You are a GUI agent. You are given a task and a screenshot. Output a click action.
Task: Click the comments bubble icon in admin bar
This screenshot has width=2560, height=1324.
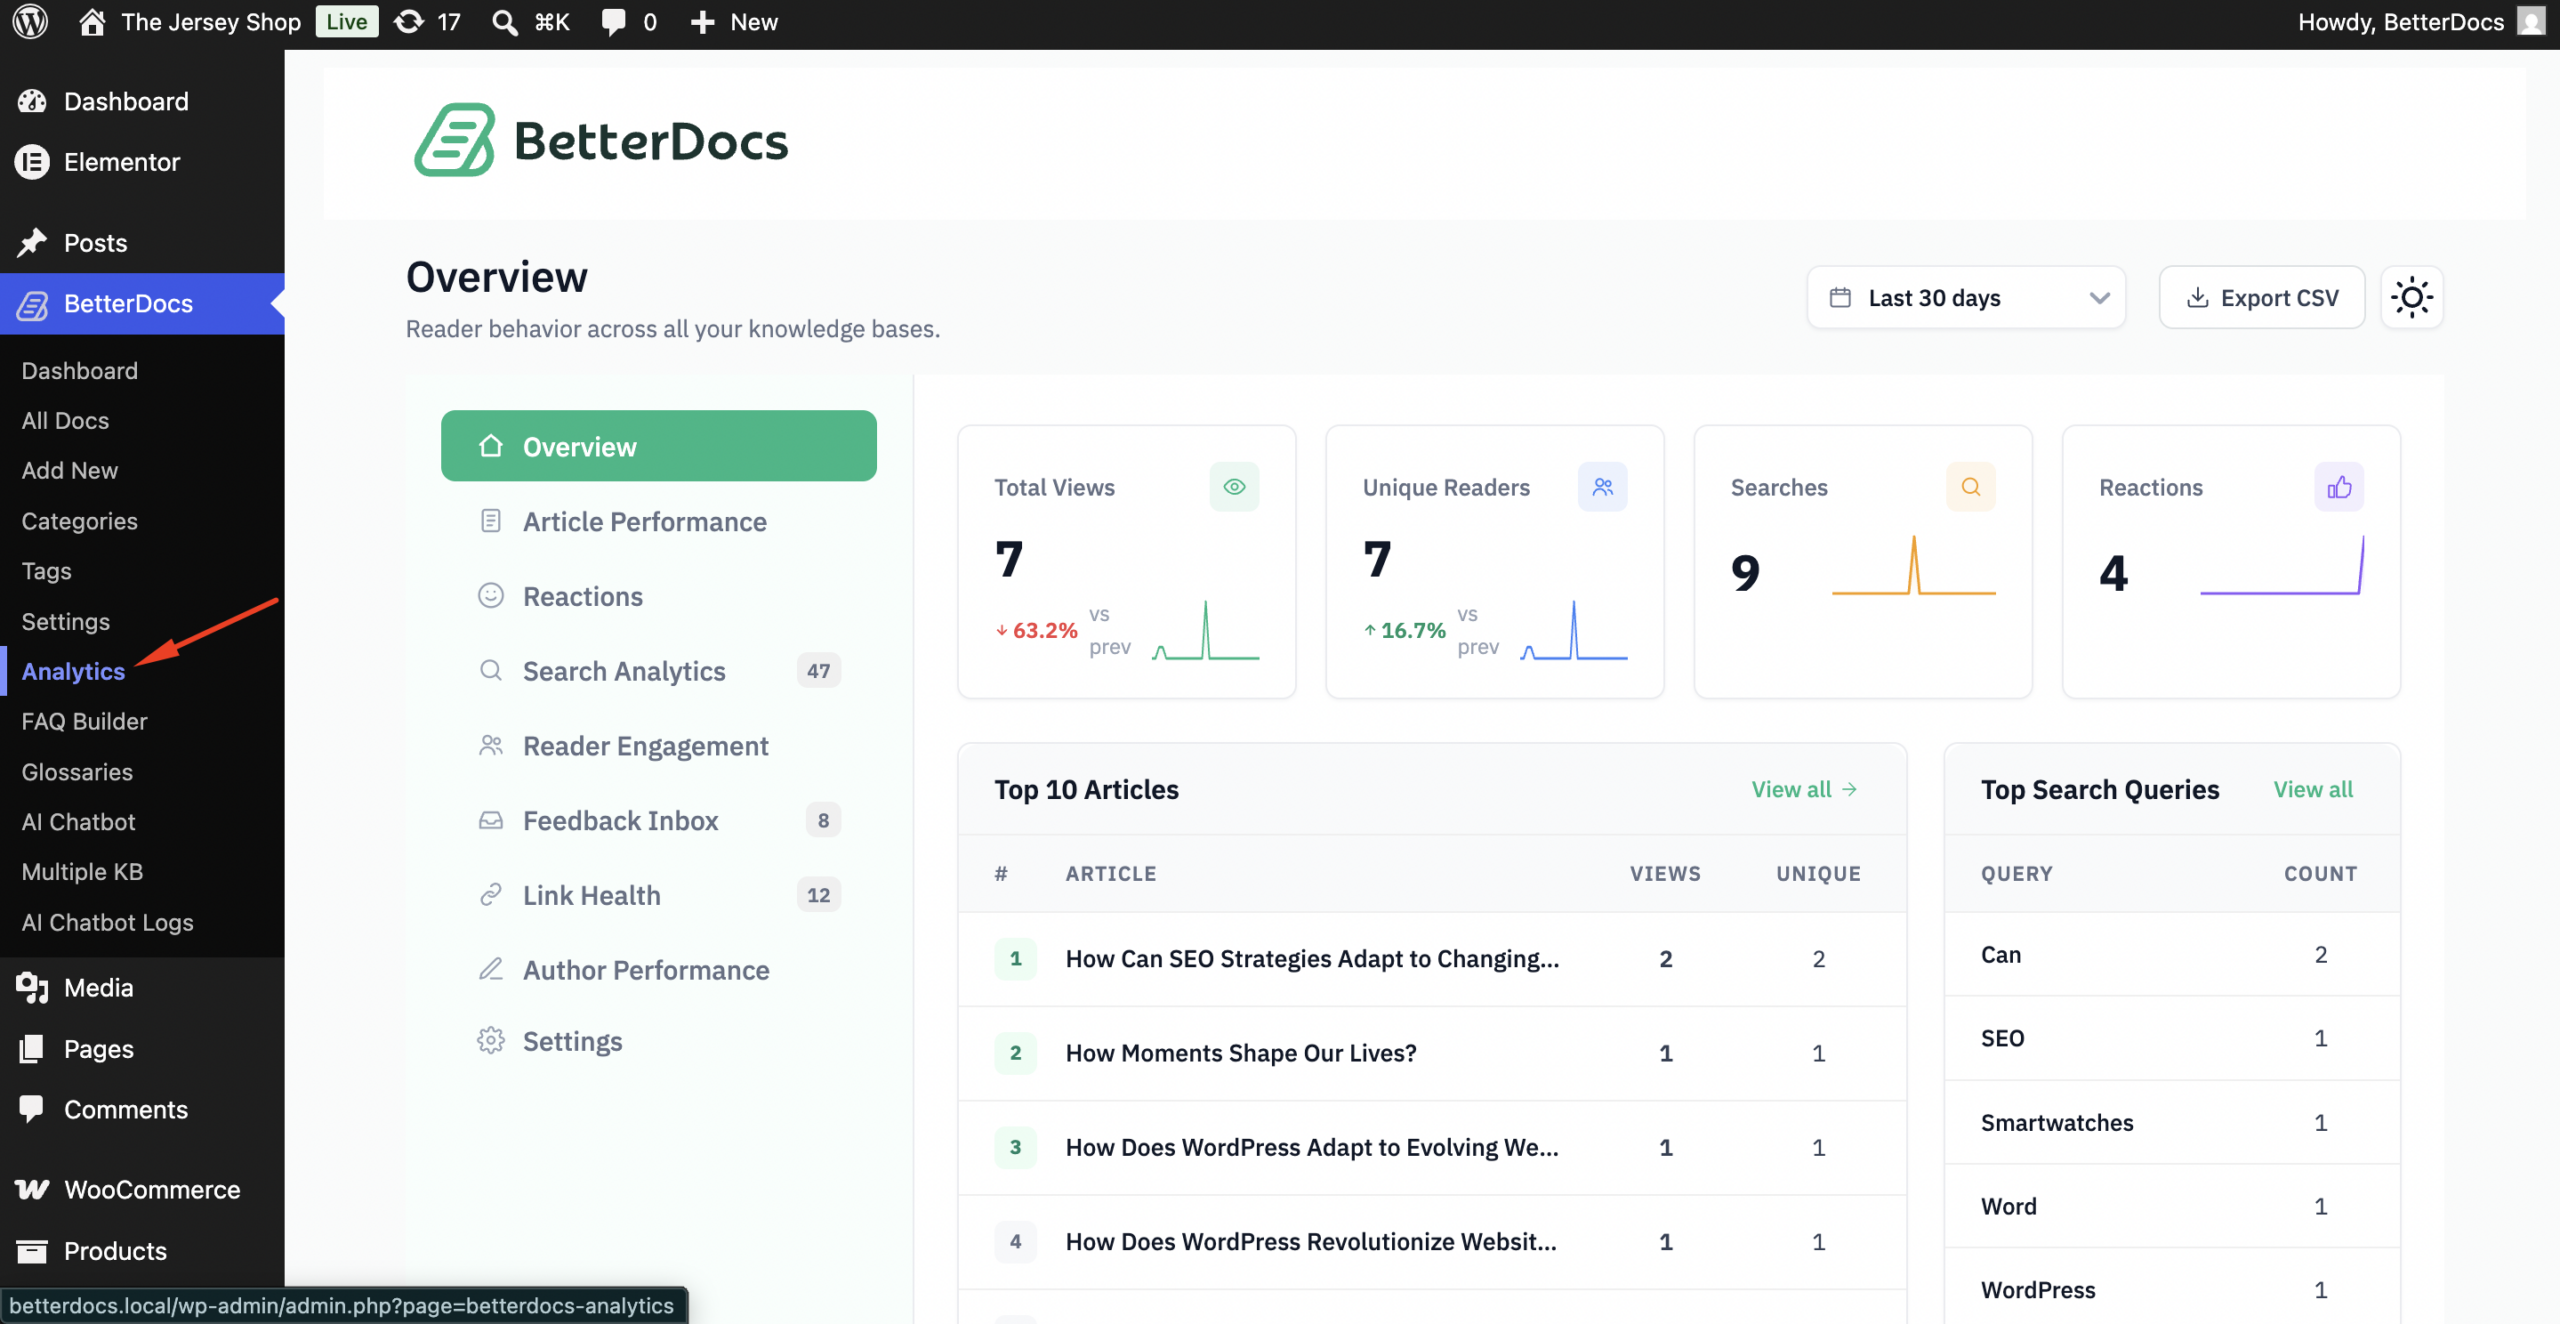(x=613, y=22)
